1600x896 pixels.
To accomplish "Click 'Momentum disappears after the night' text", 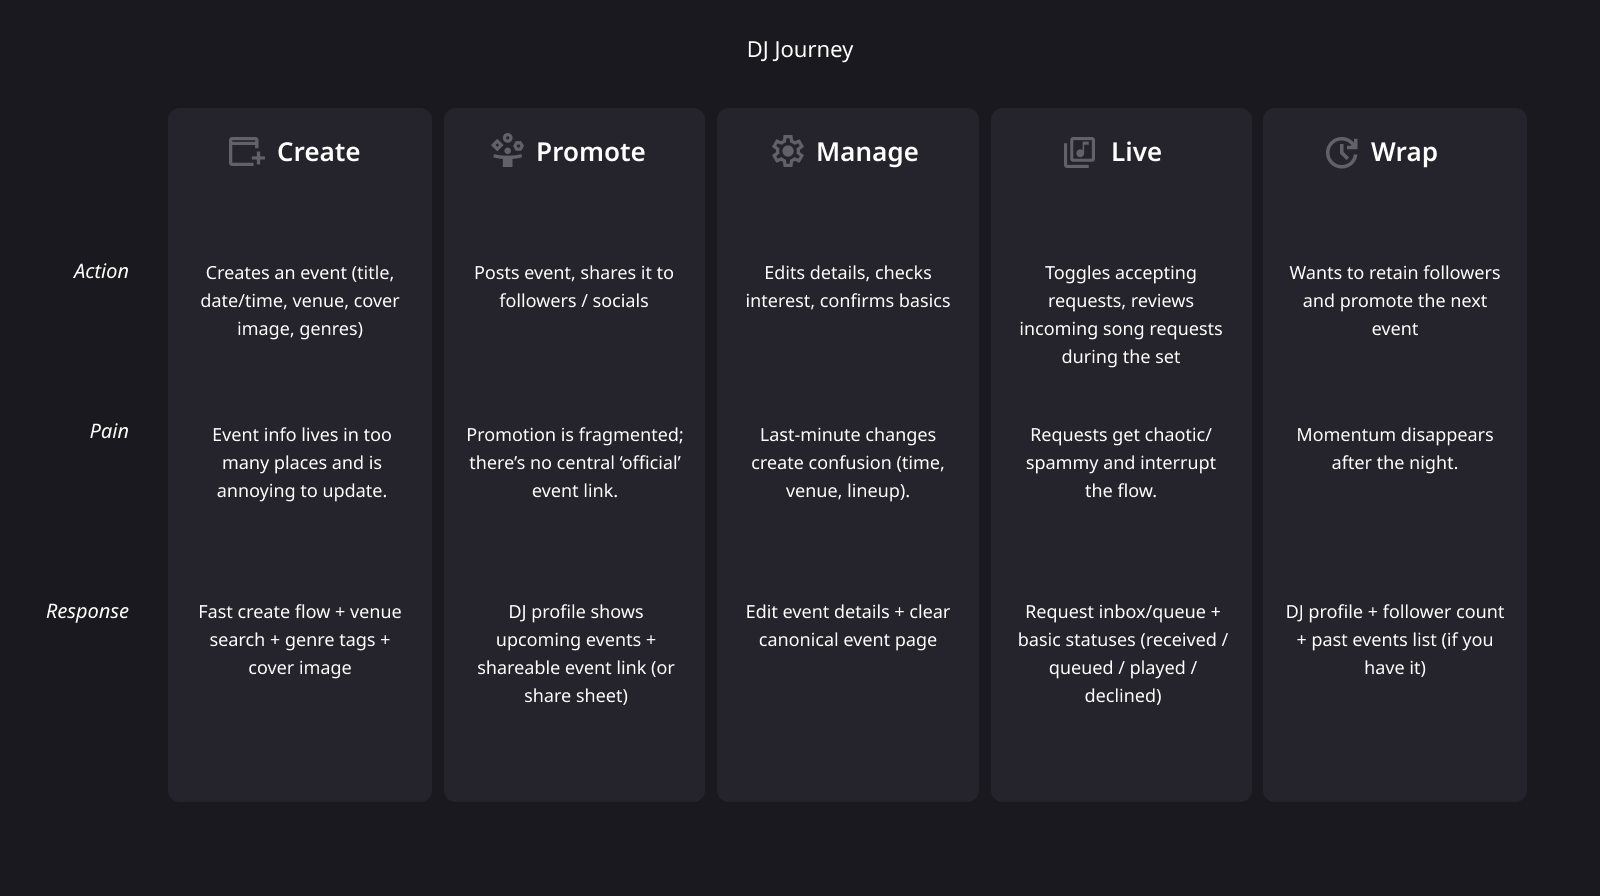I will 1394,448.
